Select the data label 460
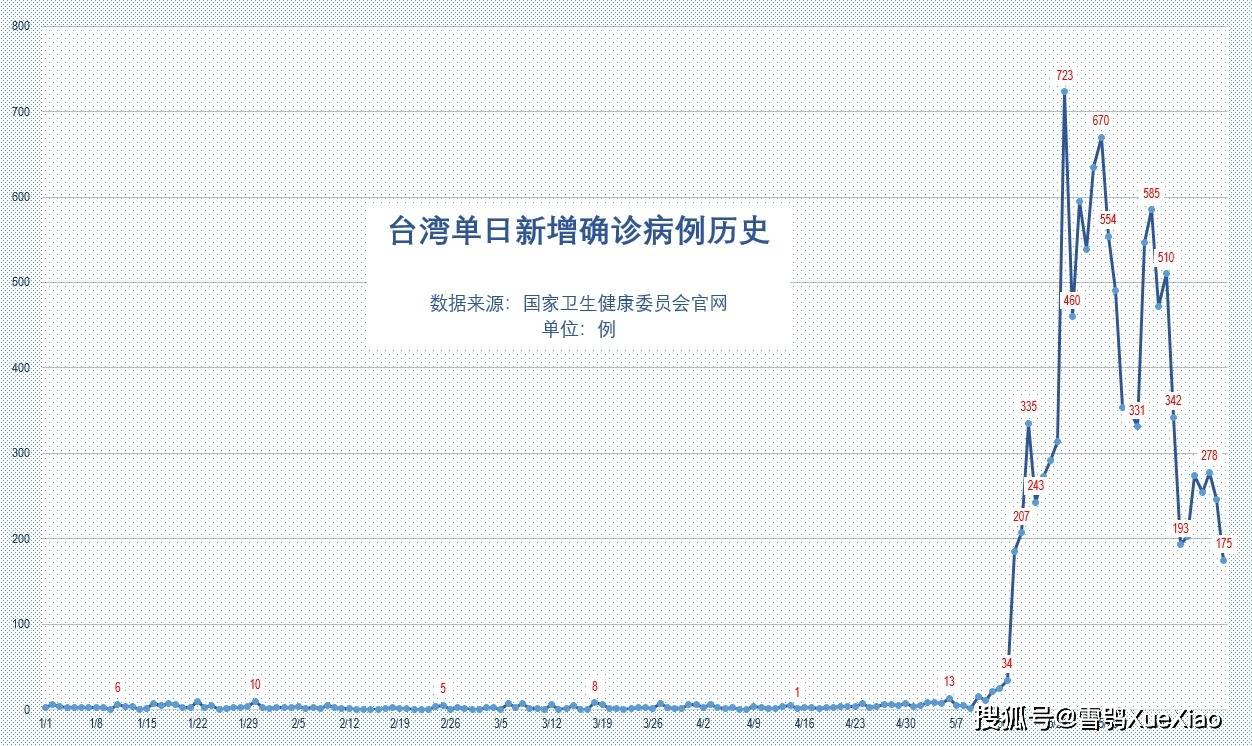This screenshot has height=746, width=1252. 1072,300
